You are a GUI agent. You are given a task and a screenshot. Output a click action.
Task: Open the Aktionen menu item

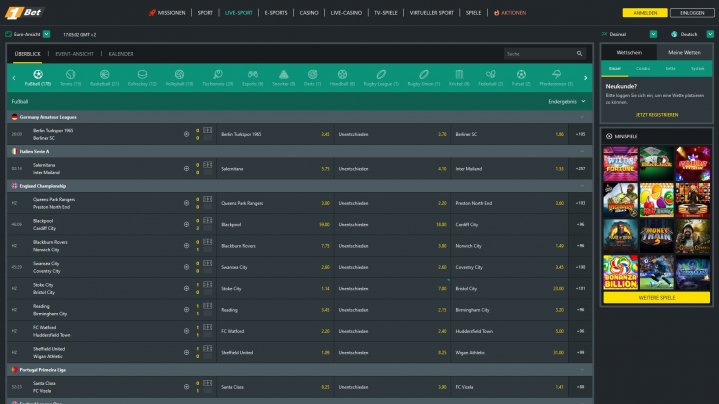[x=510, y=13]
